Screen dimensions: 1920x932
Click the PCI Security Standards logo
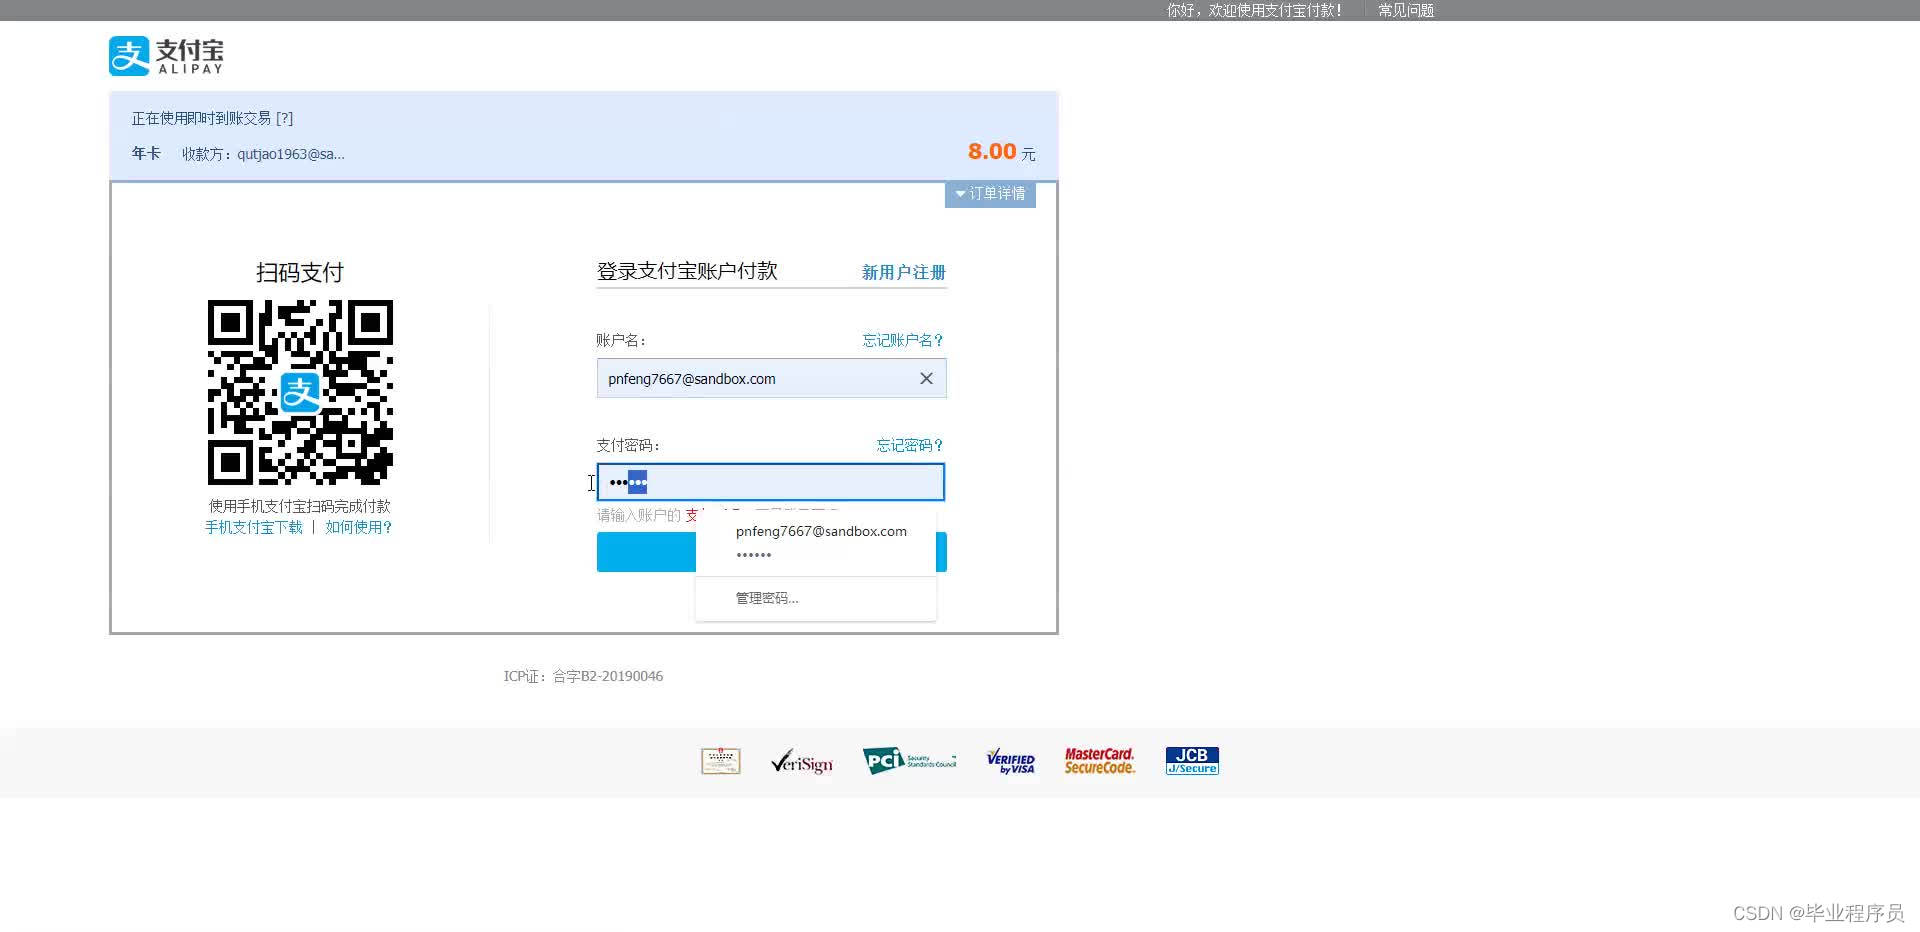[909, 761]
